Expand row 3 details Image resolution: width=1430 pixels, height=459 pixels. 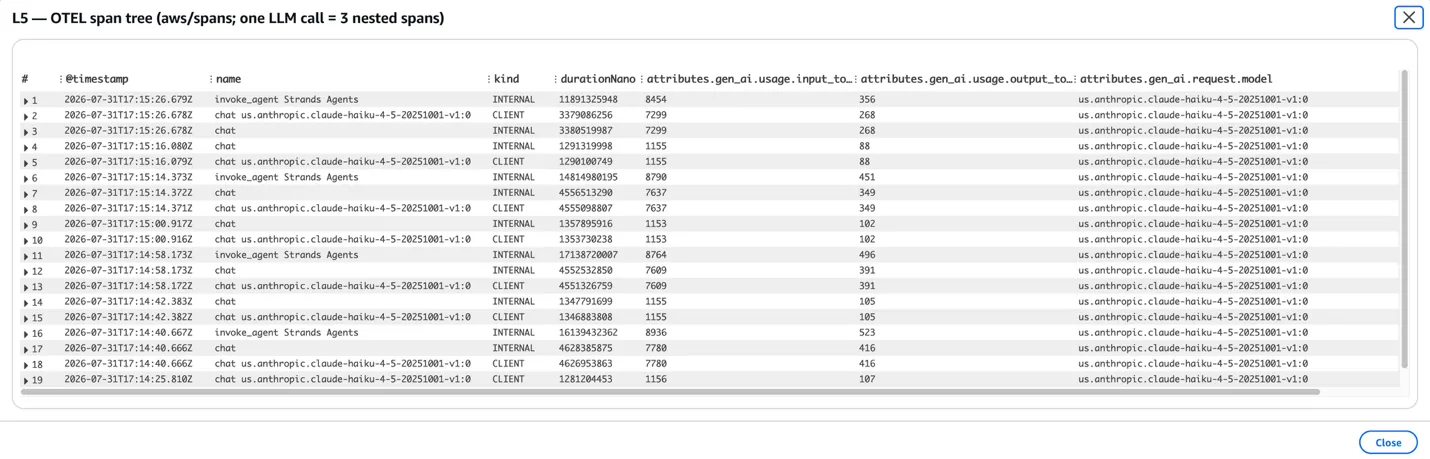point(26,132)
